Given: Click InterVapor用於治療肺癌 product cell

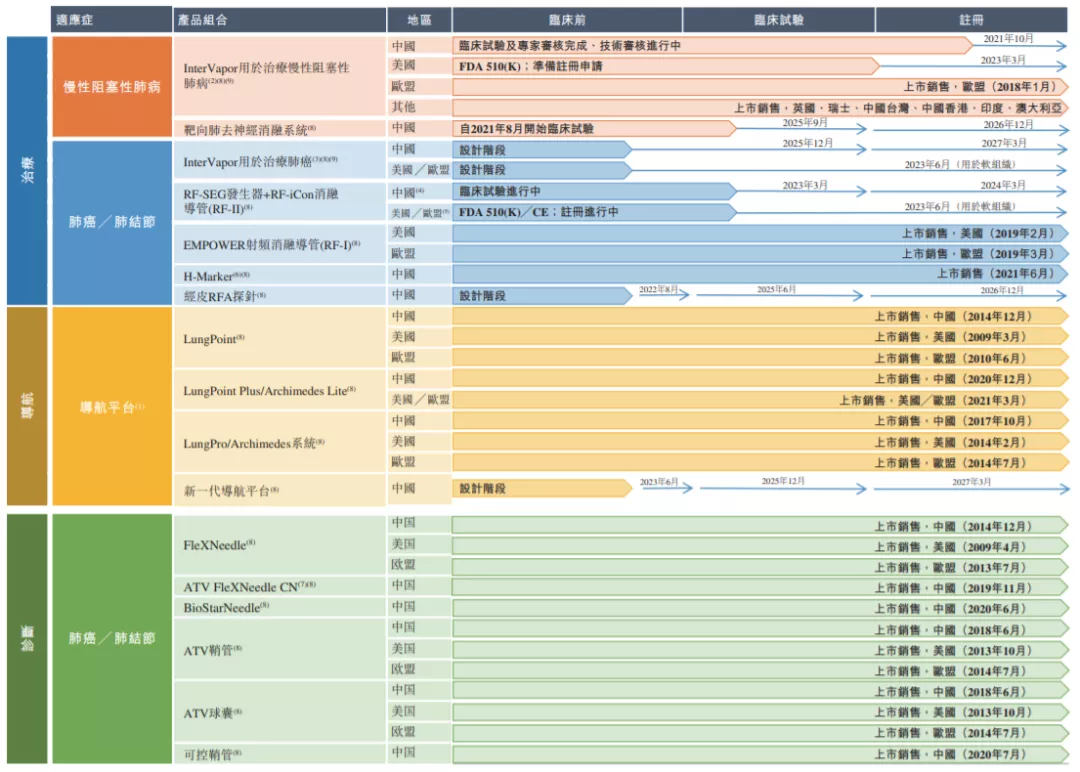Looking at the screenshot, I should pyautogui.click(x=280, y=160).
